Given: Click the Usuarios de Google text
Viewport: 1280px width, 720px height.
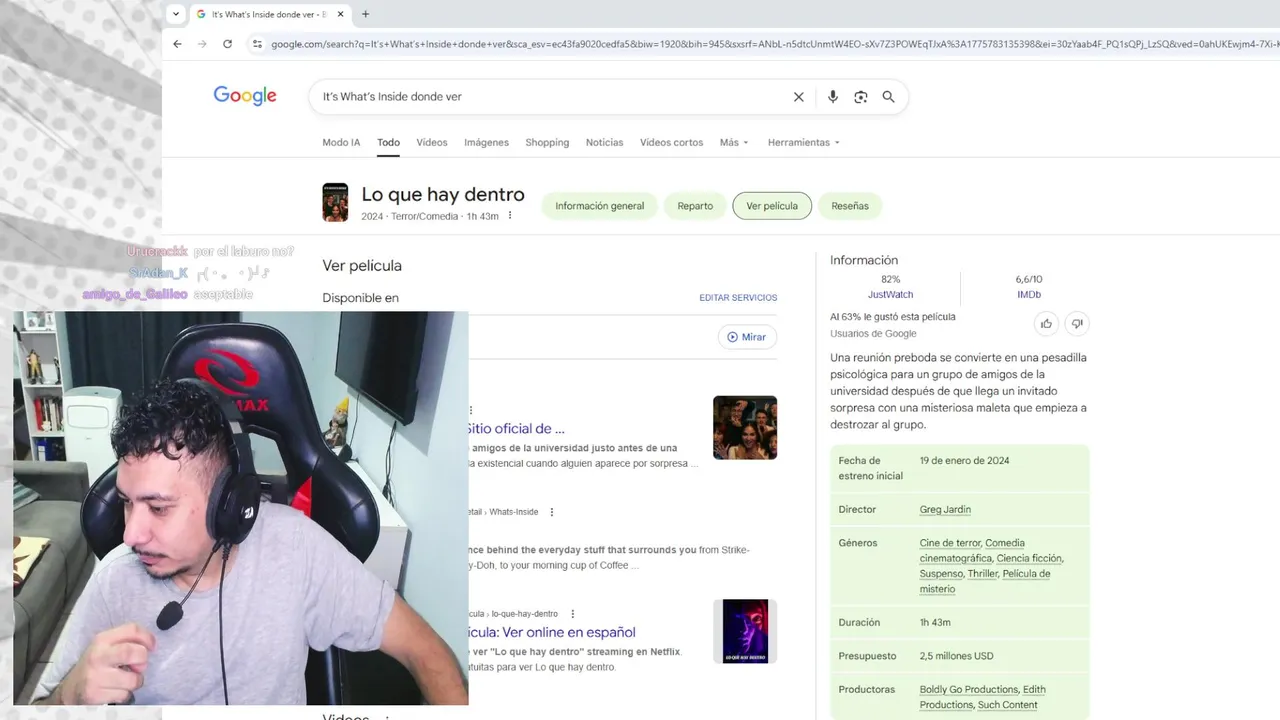Looking at the screenshot, I should [x=873, y=334].
